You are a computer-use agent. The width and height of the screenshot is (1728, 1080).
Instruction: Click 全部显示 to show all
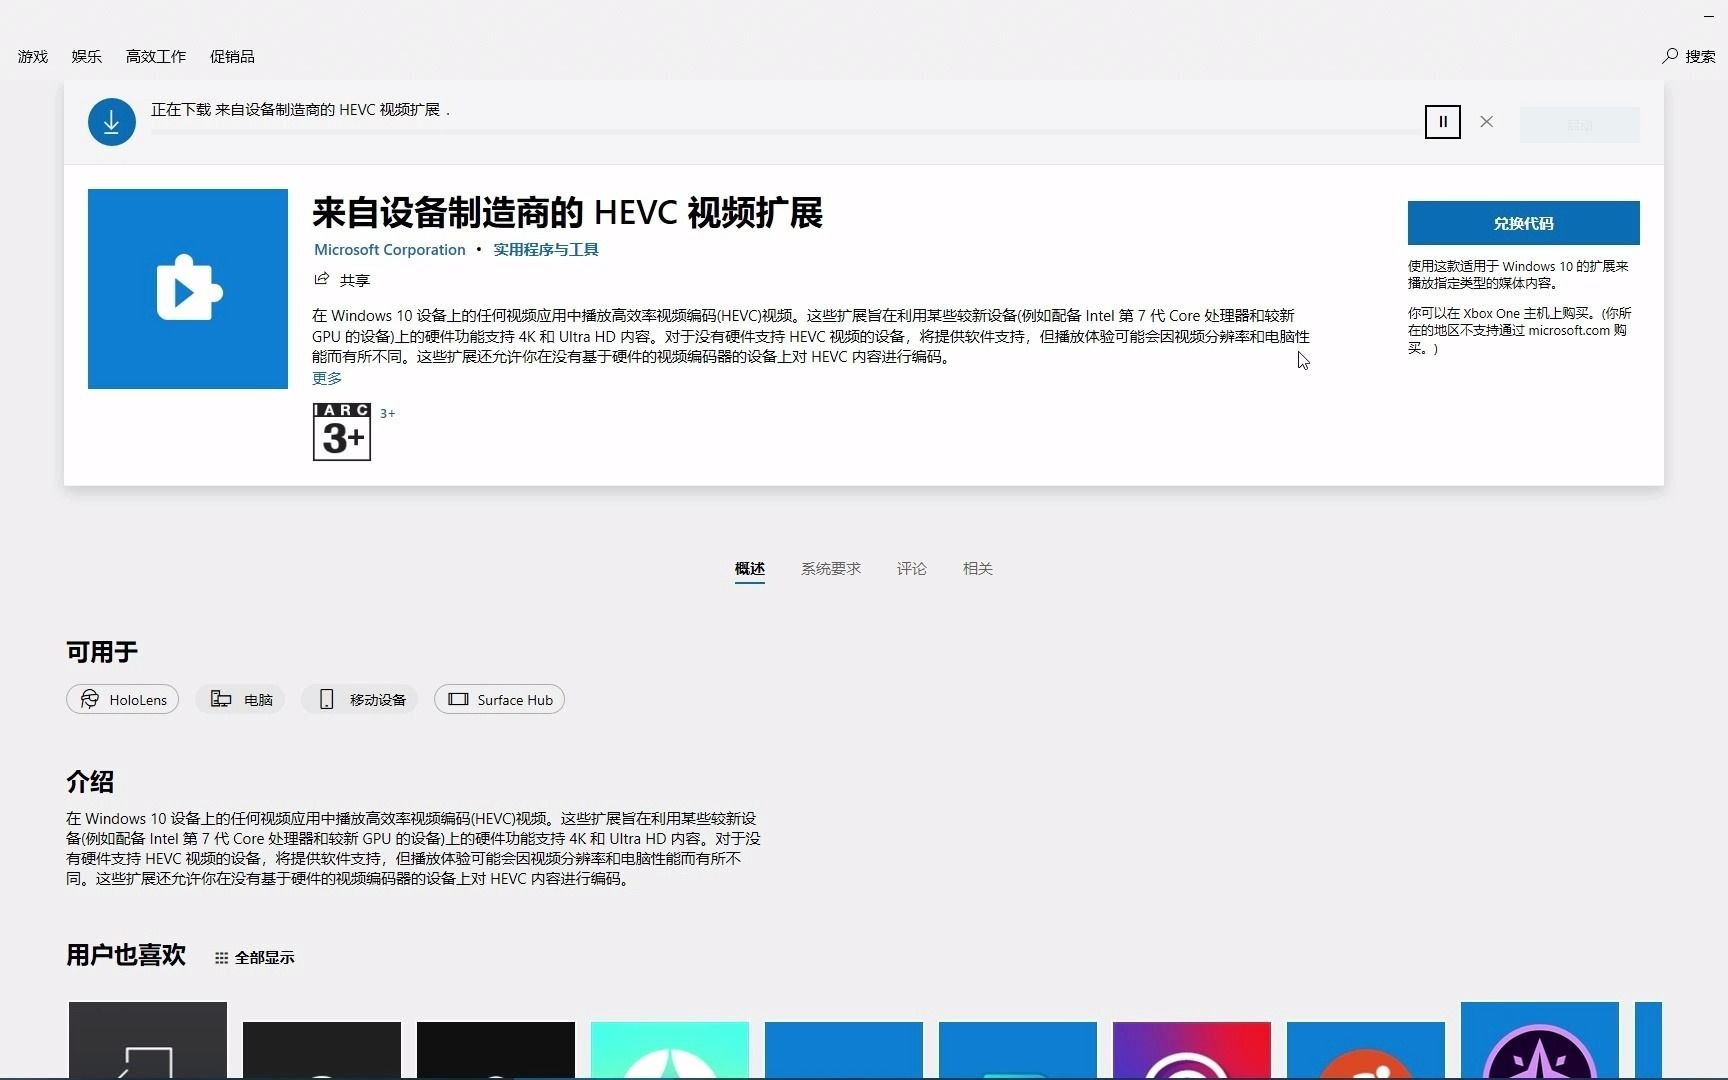255,958
